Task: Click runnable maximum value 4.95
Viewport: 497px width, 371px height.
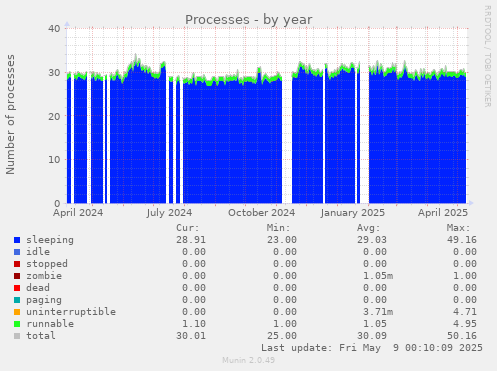Action: [465, 324]
